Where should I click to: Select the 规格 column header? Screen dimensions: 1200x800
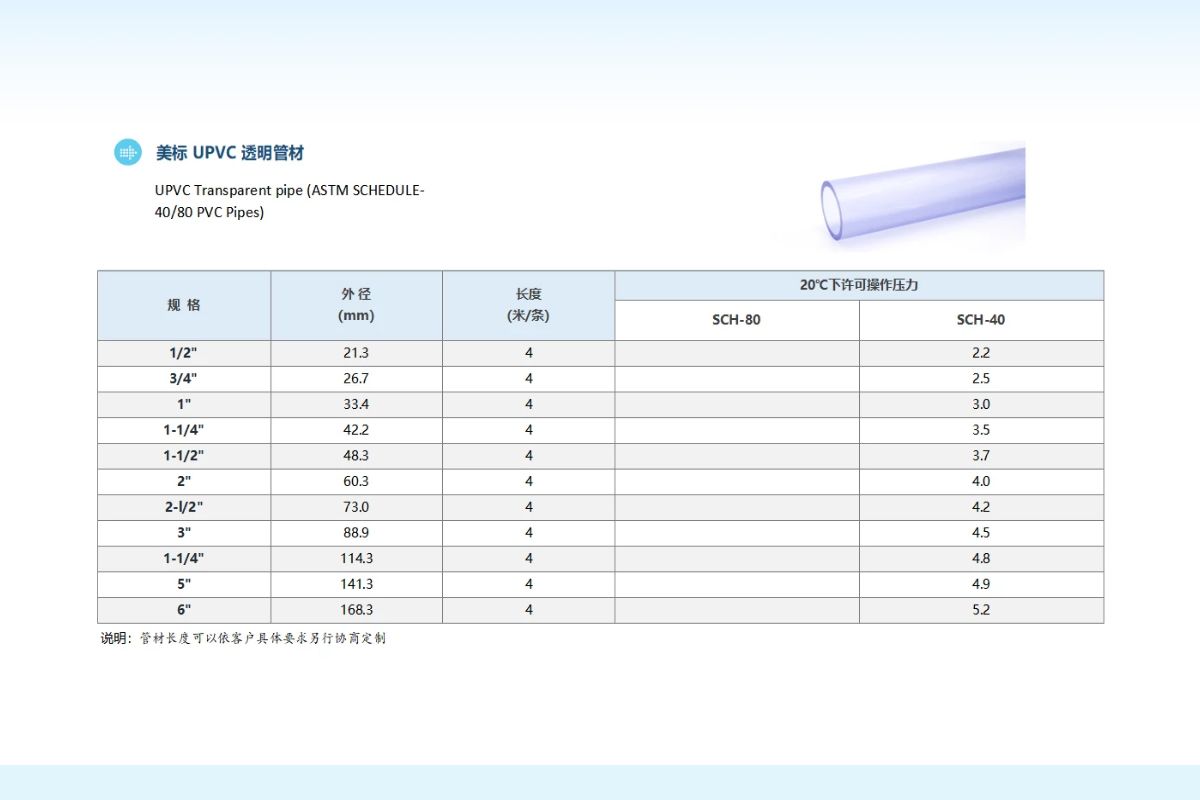[x=184, y=305]
